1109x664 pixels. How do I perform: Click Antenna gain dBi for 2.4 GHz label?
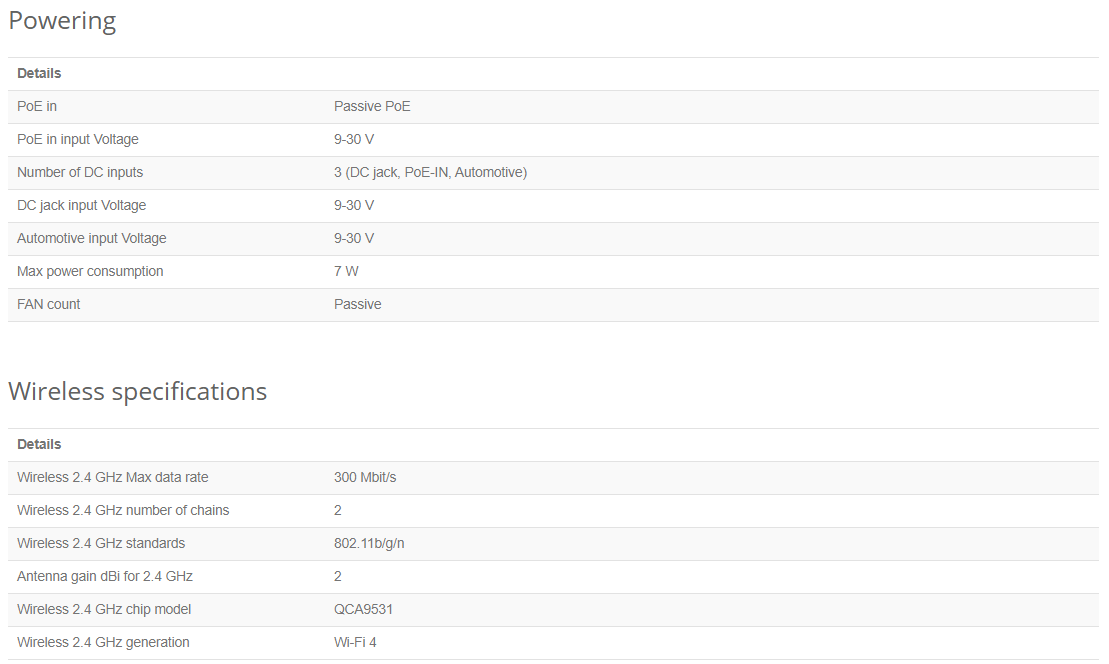point(105,576)
